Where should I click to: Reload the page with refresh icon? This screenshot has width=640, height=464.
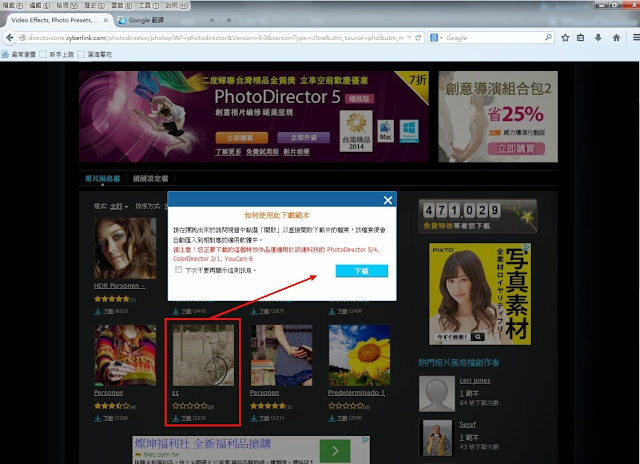418,38
